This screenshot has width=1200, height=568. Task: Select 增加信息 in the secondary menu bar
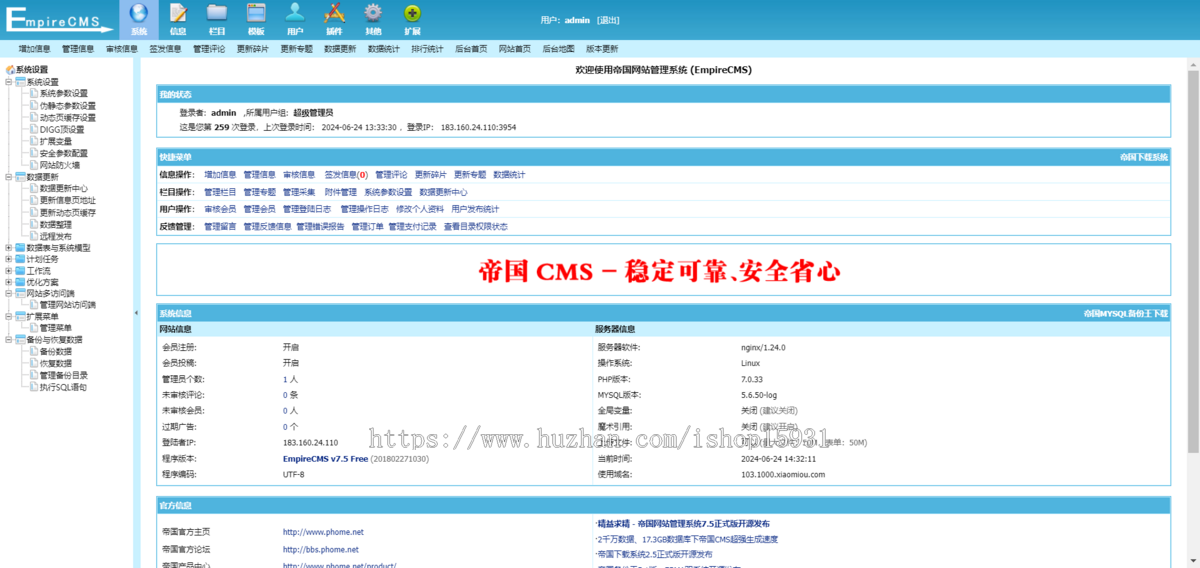[34, 48]
